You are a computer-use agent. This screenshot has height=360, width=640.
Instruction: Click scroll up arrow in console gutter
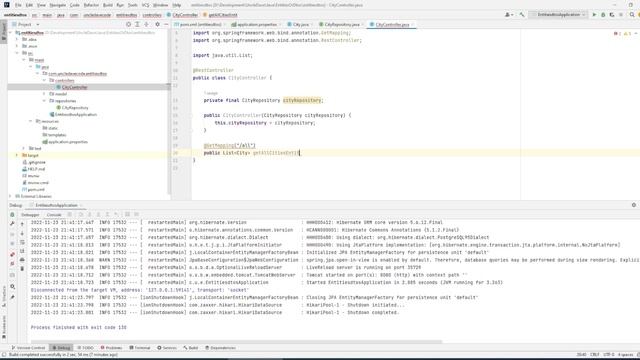click(x=22, y=224)
